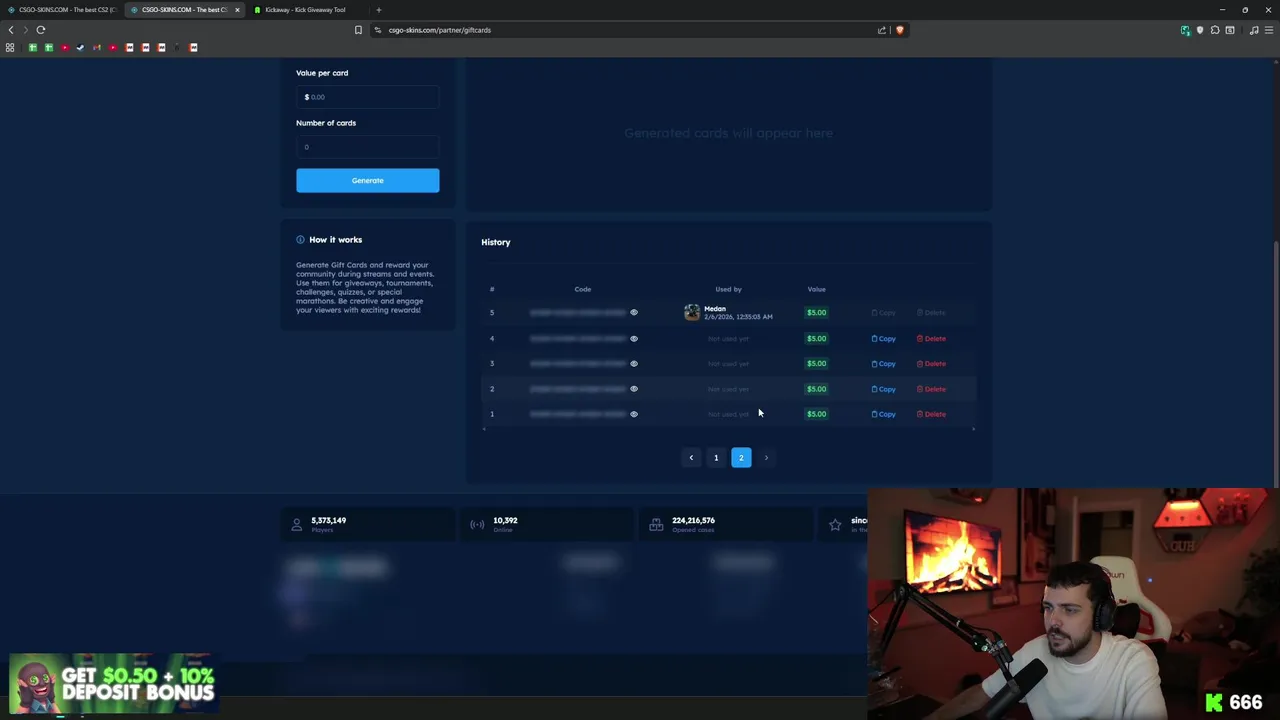This screenshot has width=1280, height=720.
Task: Switch to Kickaway Kick Giveaway Tool tab
Action: (x=305, y=10)
